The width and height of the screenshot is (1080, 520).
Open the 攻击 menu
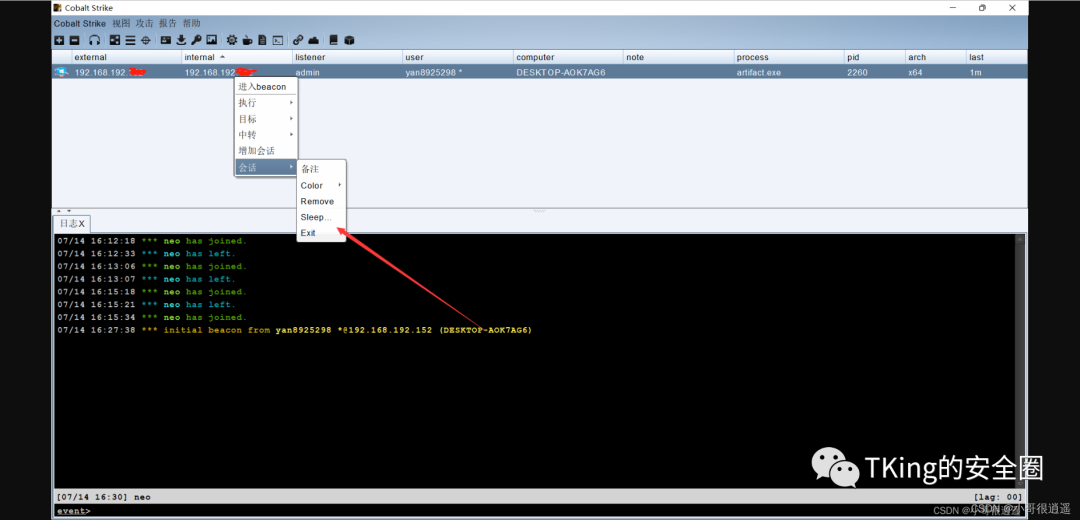tap(145, 23)
